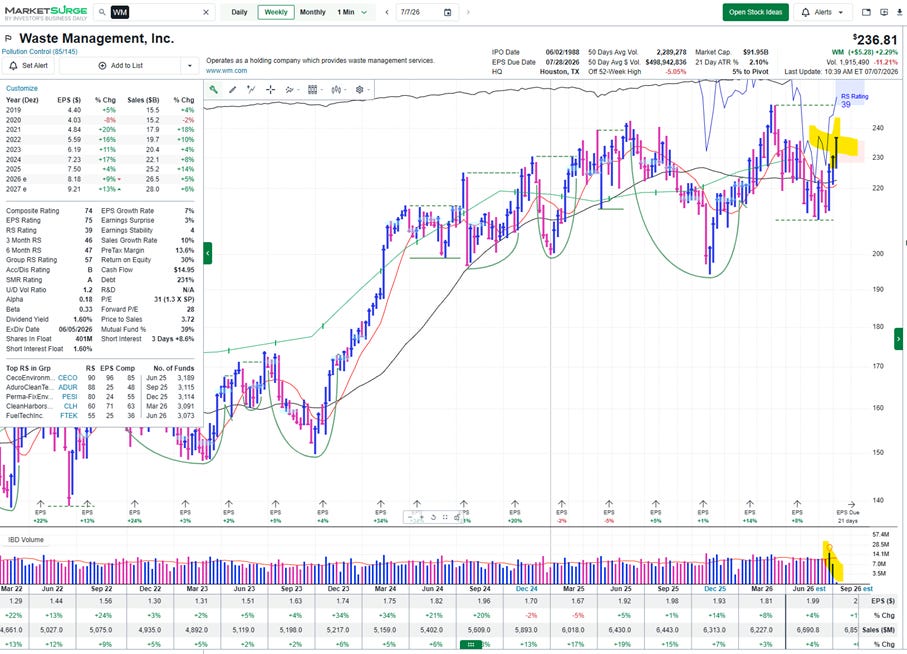Click the $236.81 price
Viewport: 907px width, 654px height.
pos(875,39)
